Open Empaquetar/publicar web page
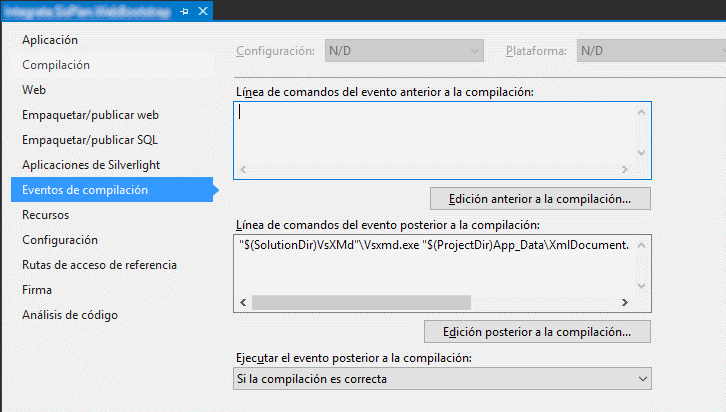726x412 pixels. (90, 115)
